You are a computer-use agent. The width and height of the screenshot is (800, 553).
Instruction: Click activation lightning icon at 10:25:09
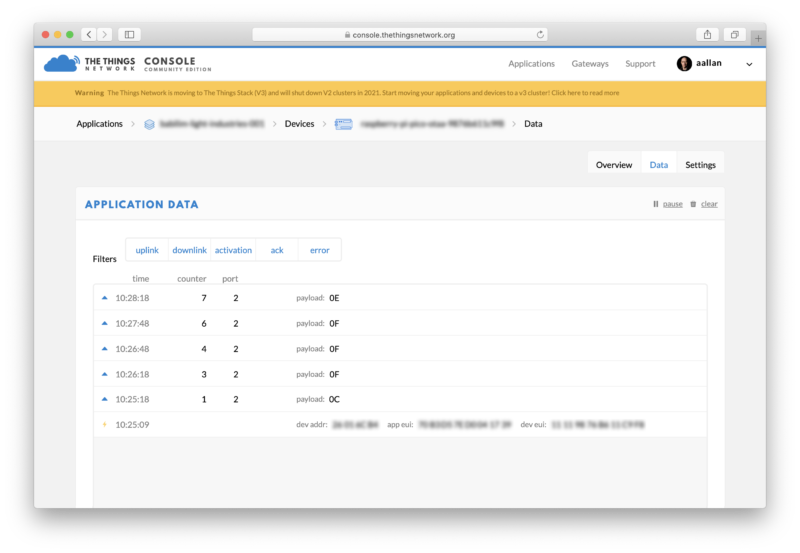[105, 424]
